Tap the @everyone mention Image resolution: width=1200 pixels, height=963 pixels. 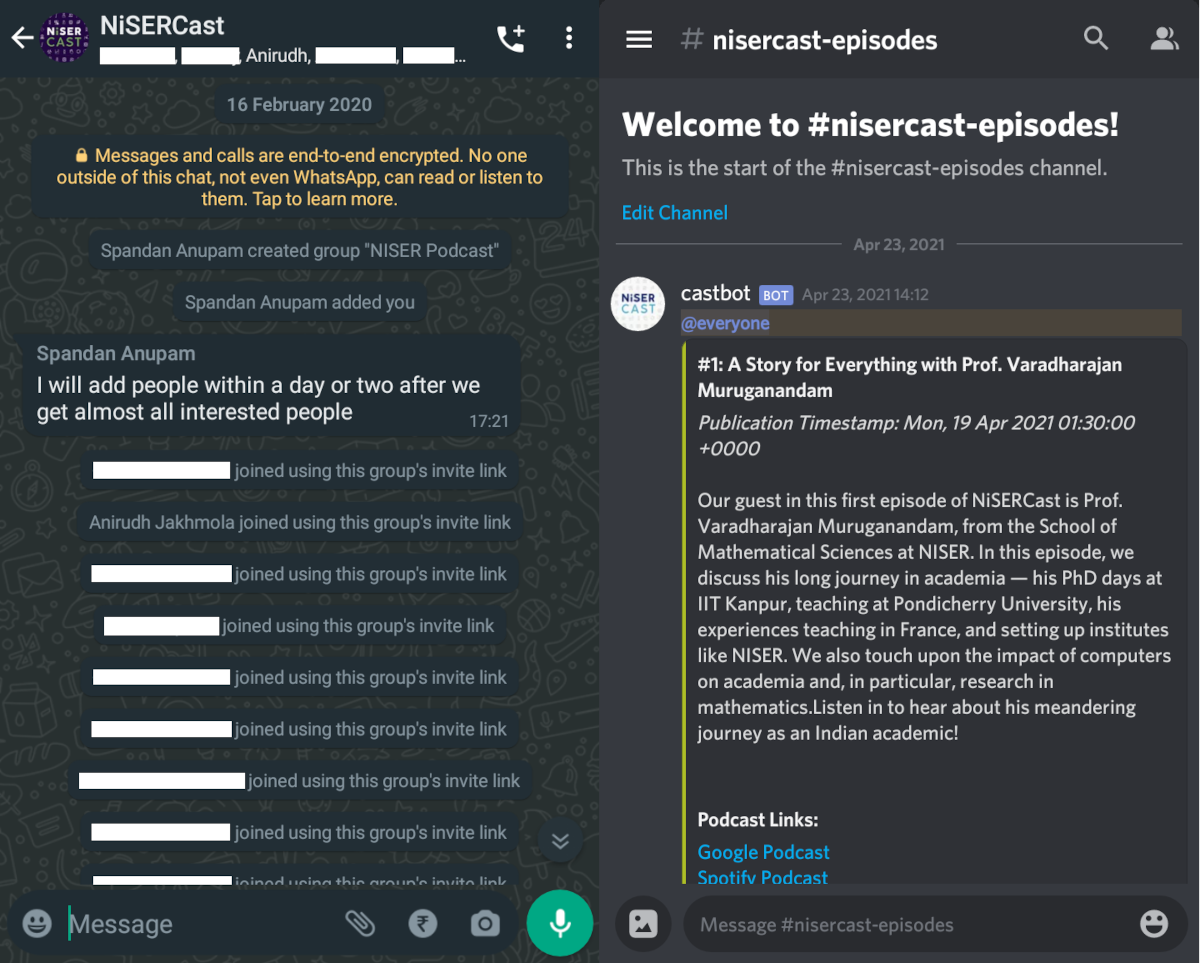725,324
